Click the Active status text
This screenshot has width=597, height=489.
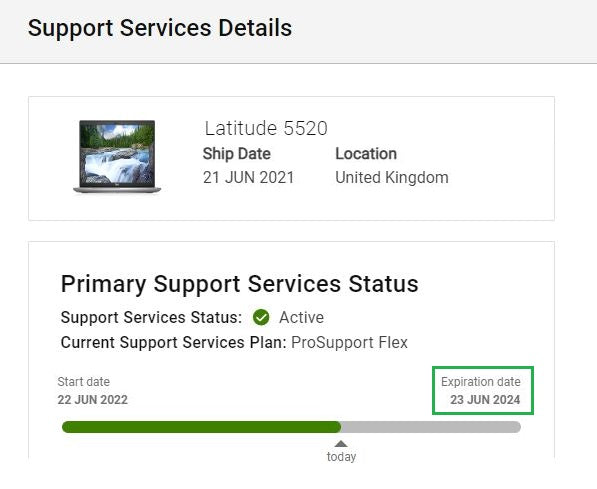pos(301,317)
